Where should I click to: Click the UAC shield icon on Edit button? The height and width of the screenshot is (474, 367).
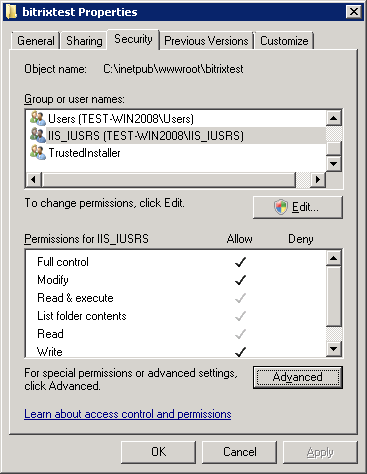coord(281,207)
